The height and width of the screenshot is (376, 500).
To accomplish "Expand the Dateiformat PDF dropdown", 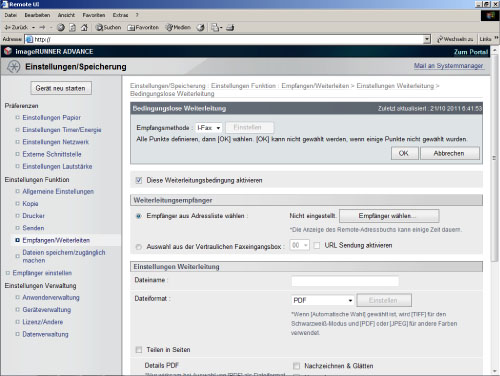I will point(322,300).
